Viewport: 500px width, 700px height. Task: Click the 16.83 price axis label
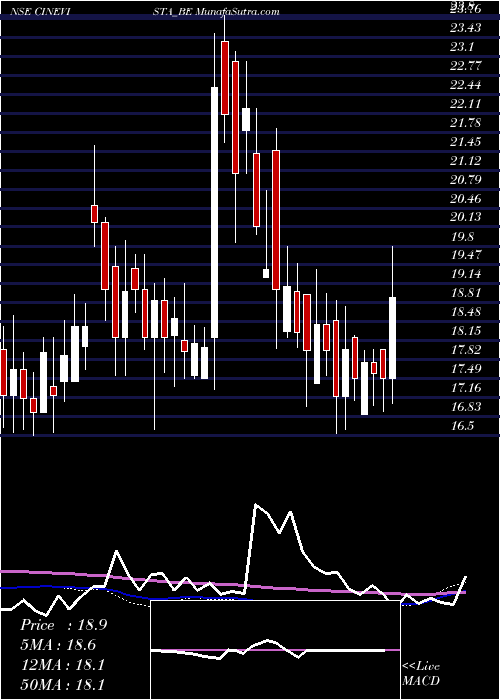(466, 407)
